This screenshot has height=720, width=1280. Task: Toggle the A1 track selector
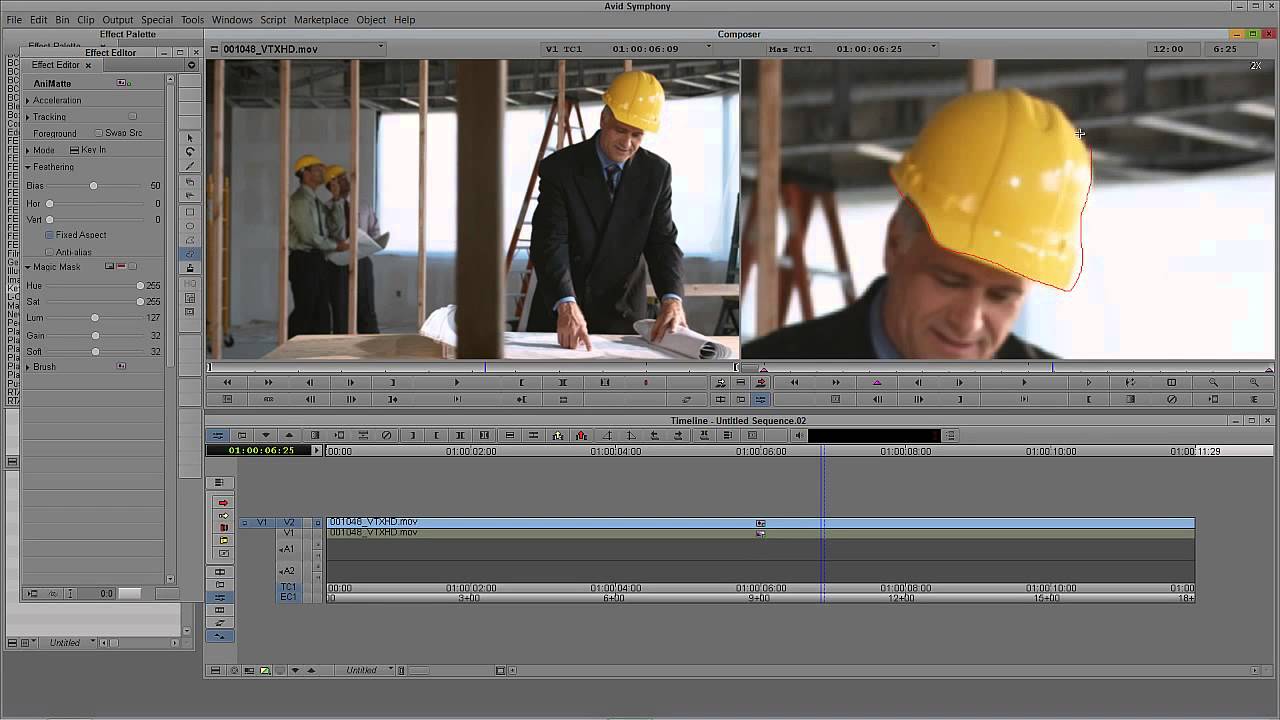tap(287, 549)
